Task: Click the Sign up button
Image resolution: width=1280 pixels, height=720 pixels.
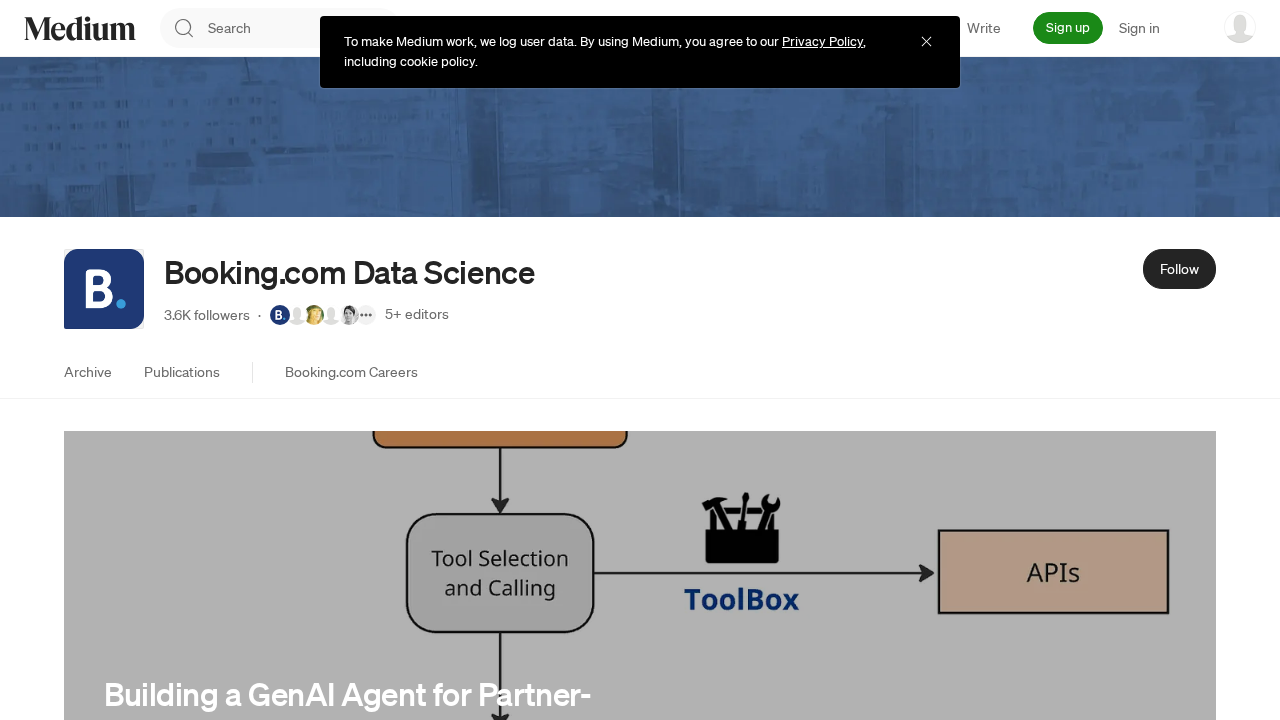Action: (1068, 27)
